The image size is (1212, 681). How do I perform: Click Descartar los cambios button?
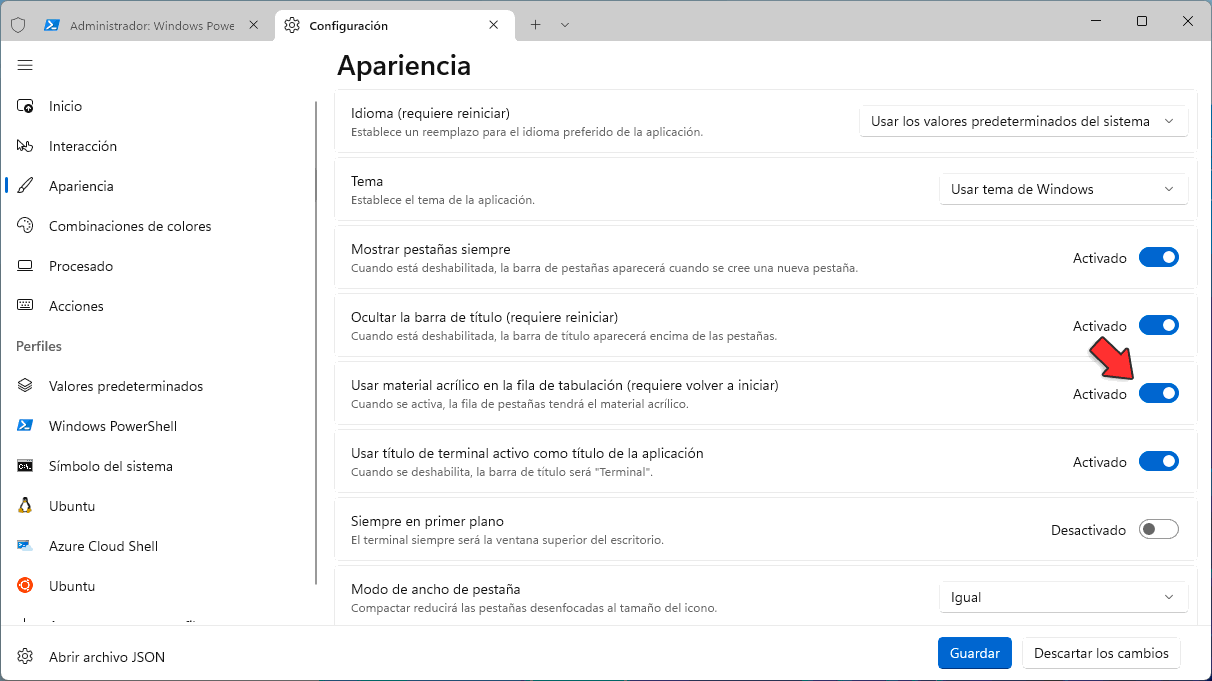[1101, 653]
